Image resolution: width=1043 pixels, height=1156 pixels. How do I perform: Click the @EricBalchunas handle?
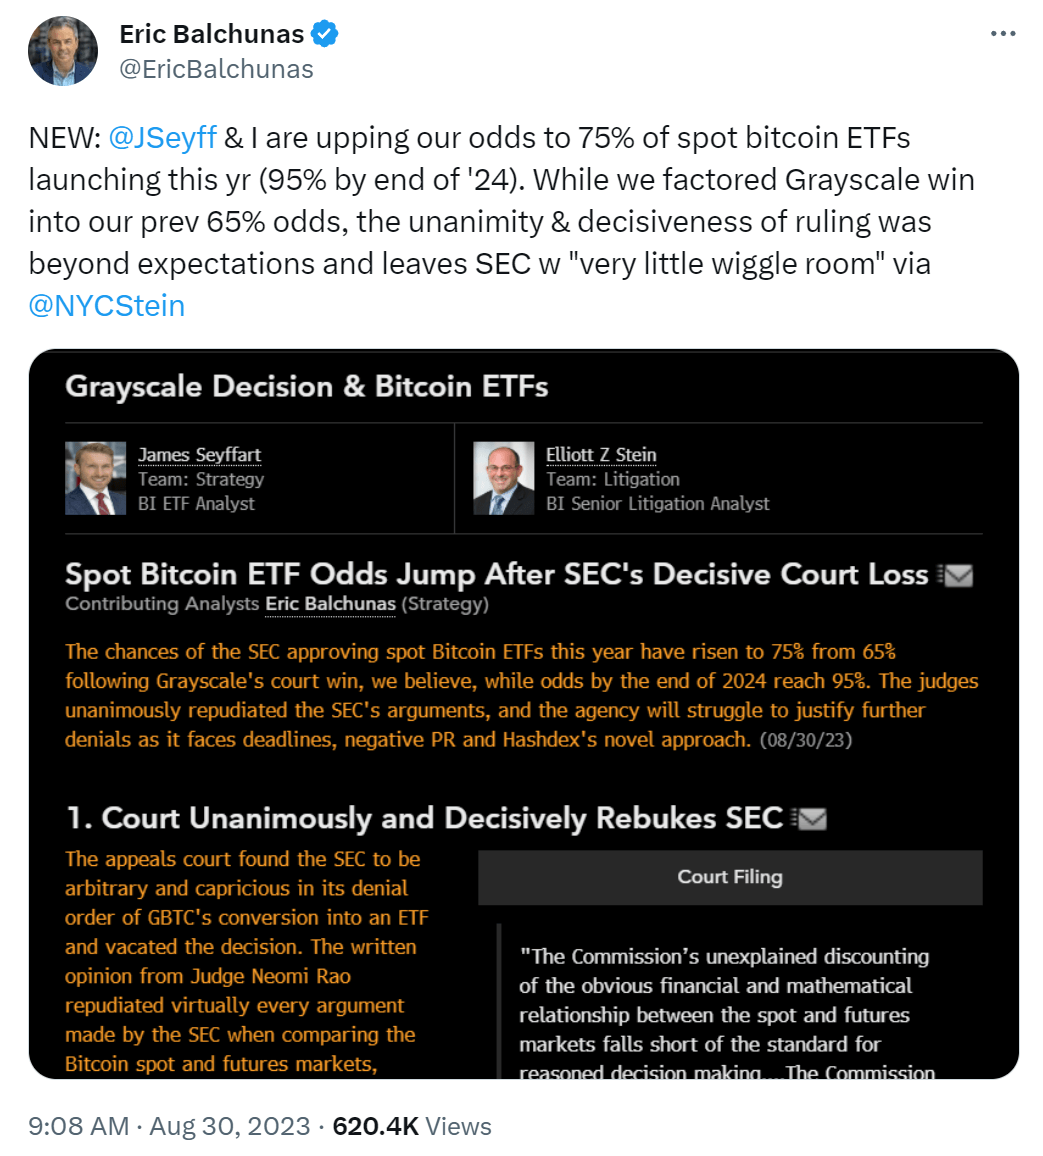216,68
